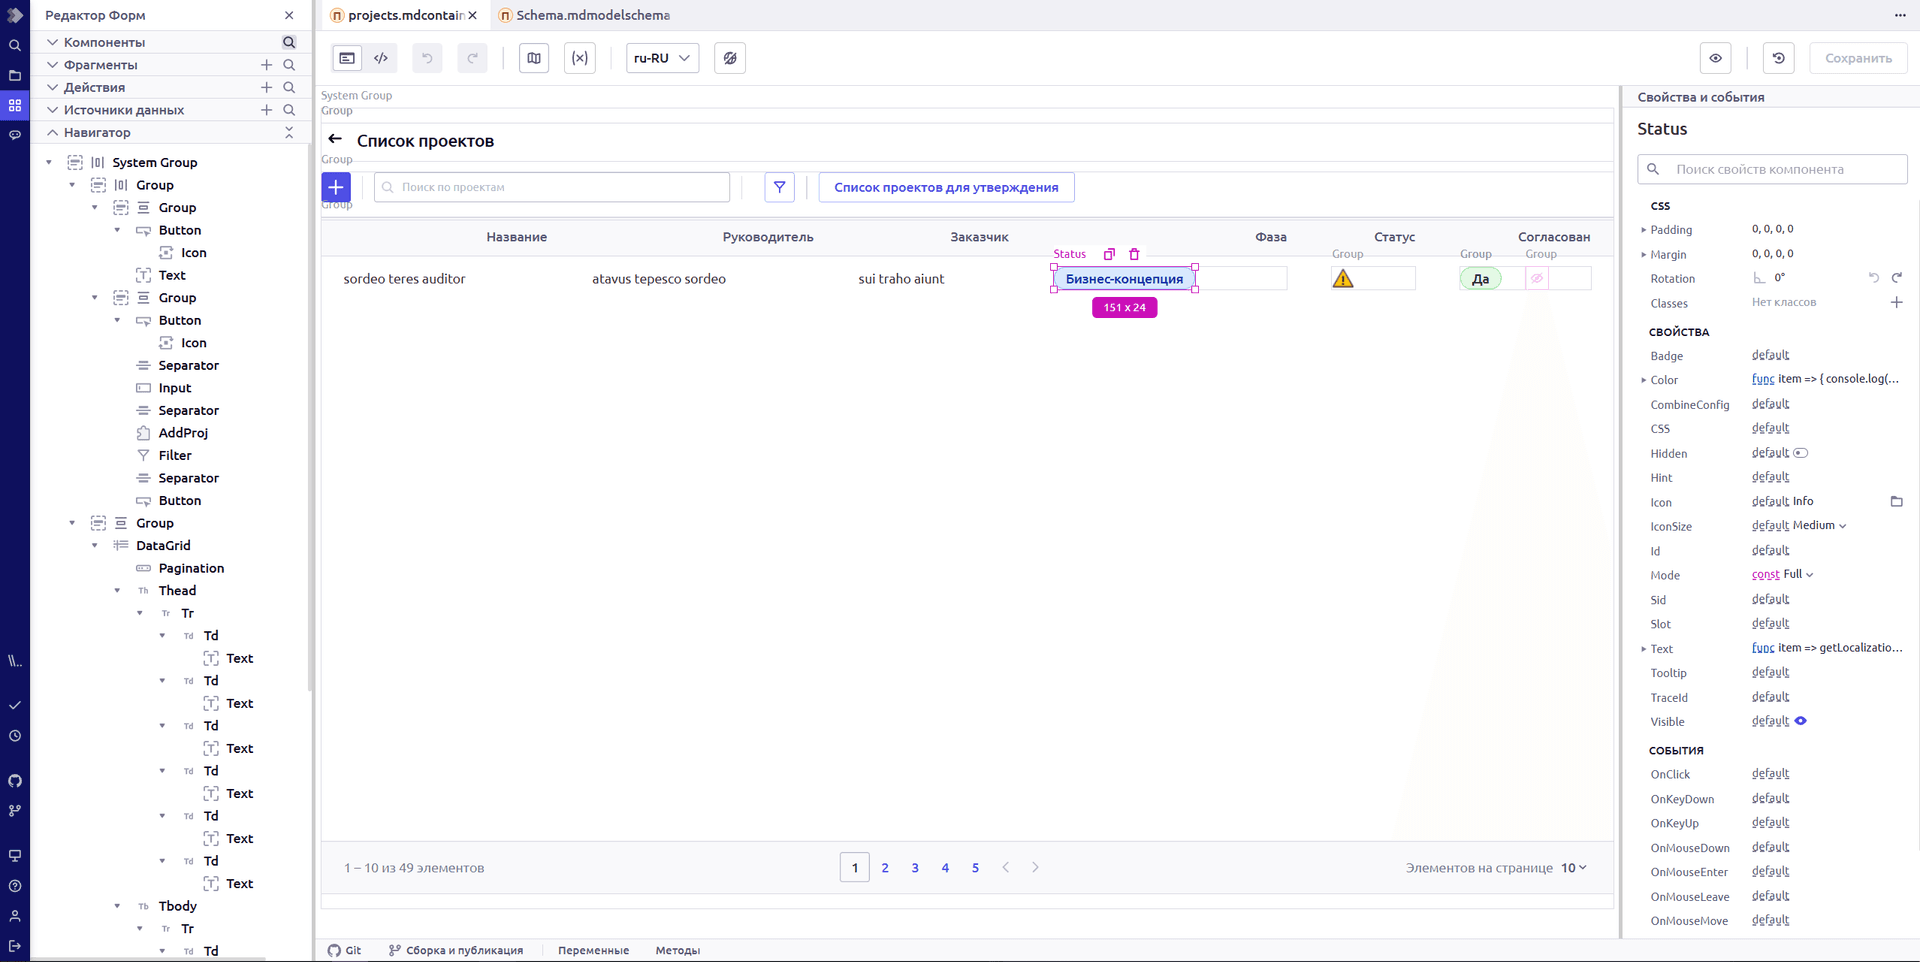The width and height of the screenshot is (1920, 962).
Task: Click the Сохранить save button
Action: [1858, 58]
